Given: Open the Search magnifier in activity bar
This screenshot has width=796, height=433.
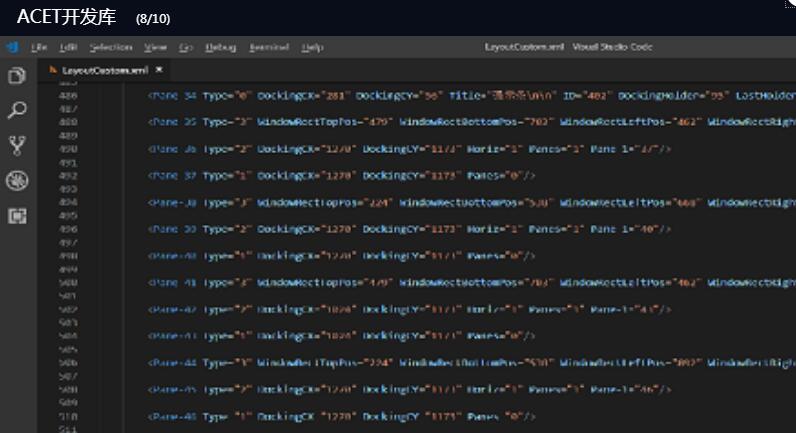Looking at the screenshot, I should coord(16,110).
